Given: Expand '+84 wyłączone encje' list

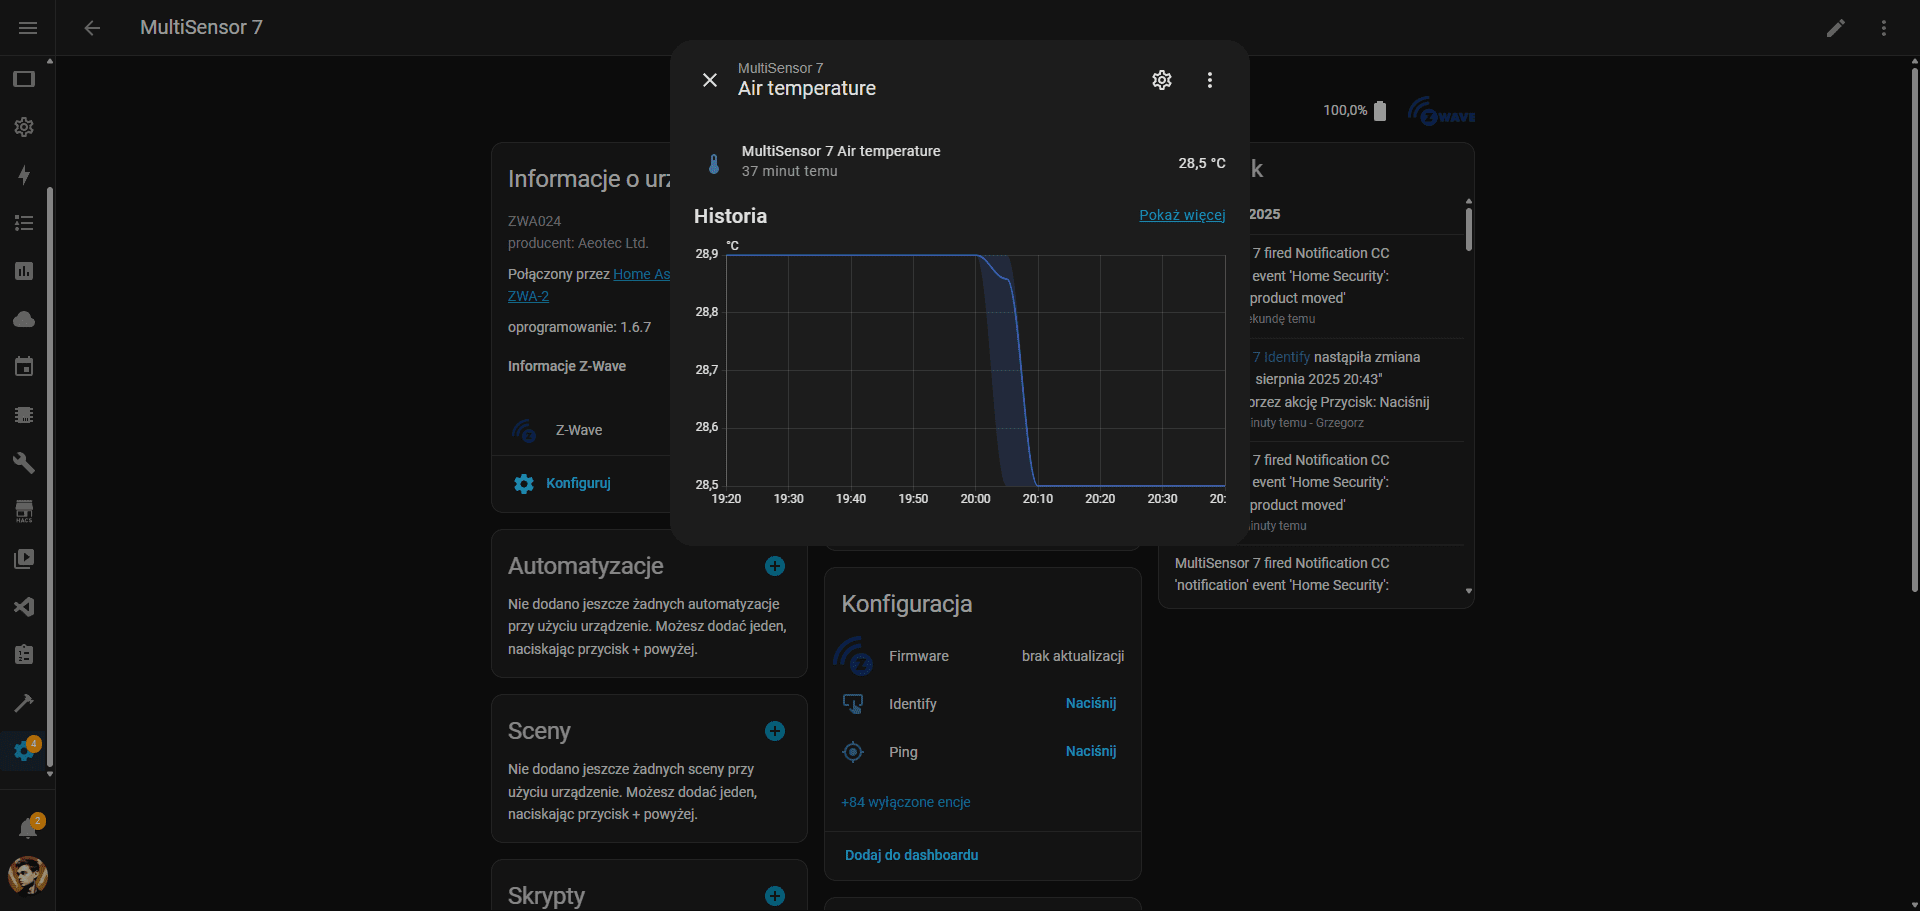Looking at the screenshot, I should coord(905,802).
